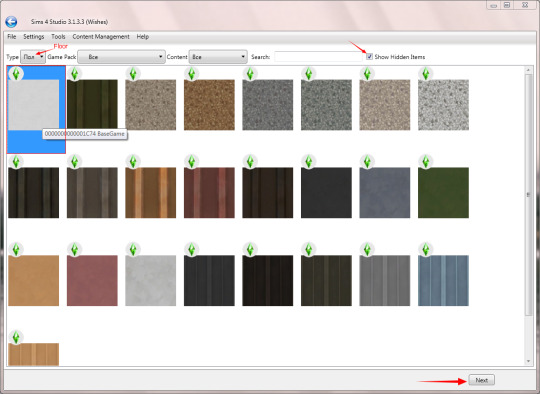Click plumbob icon on plain tan floor

pos(16,249)
